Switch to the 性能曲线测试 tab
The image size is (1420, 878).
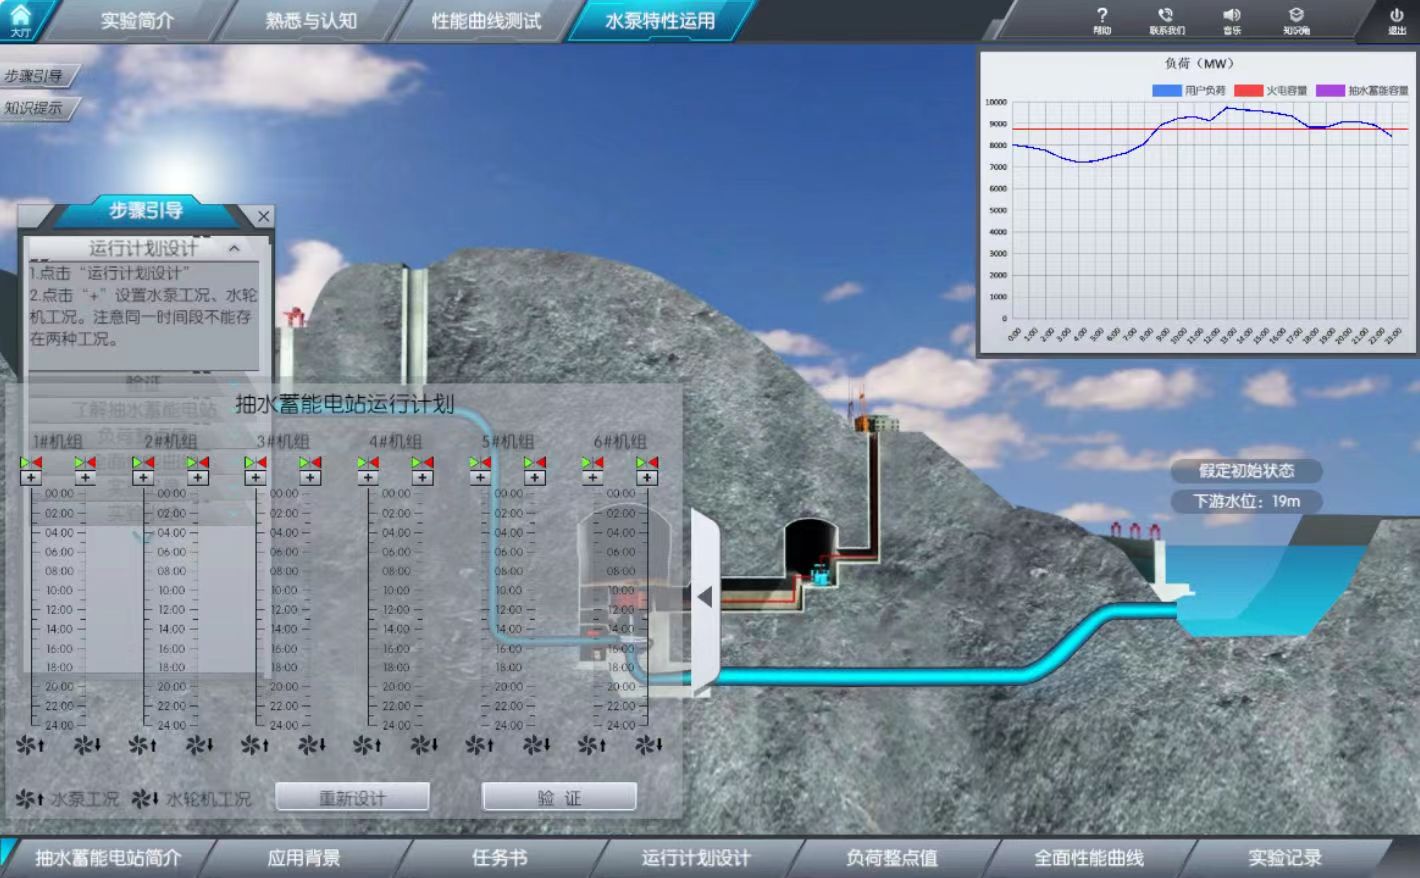486,21
